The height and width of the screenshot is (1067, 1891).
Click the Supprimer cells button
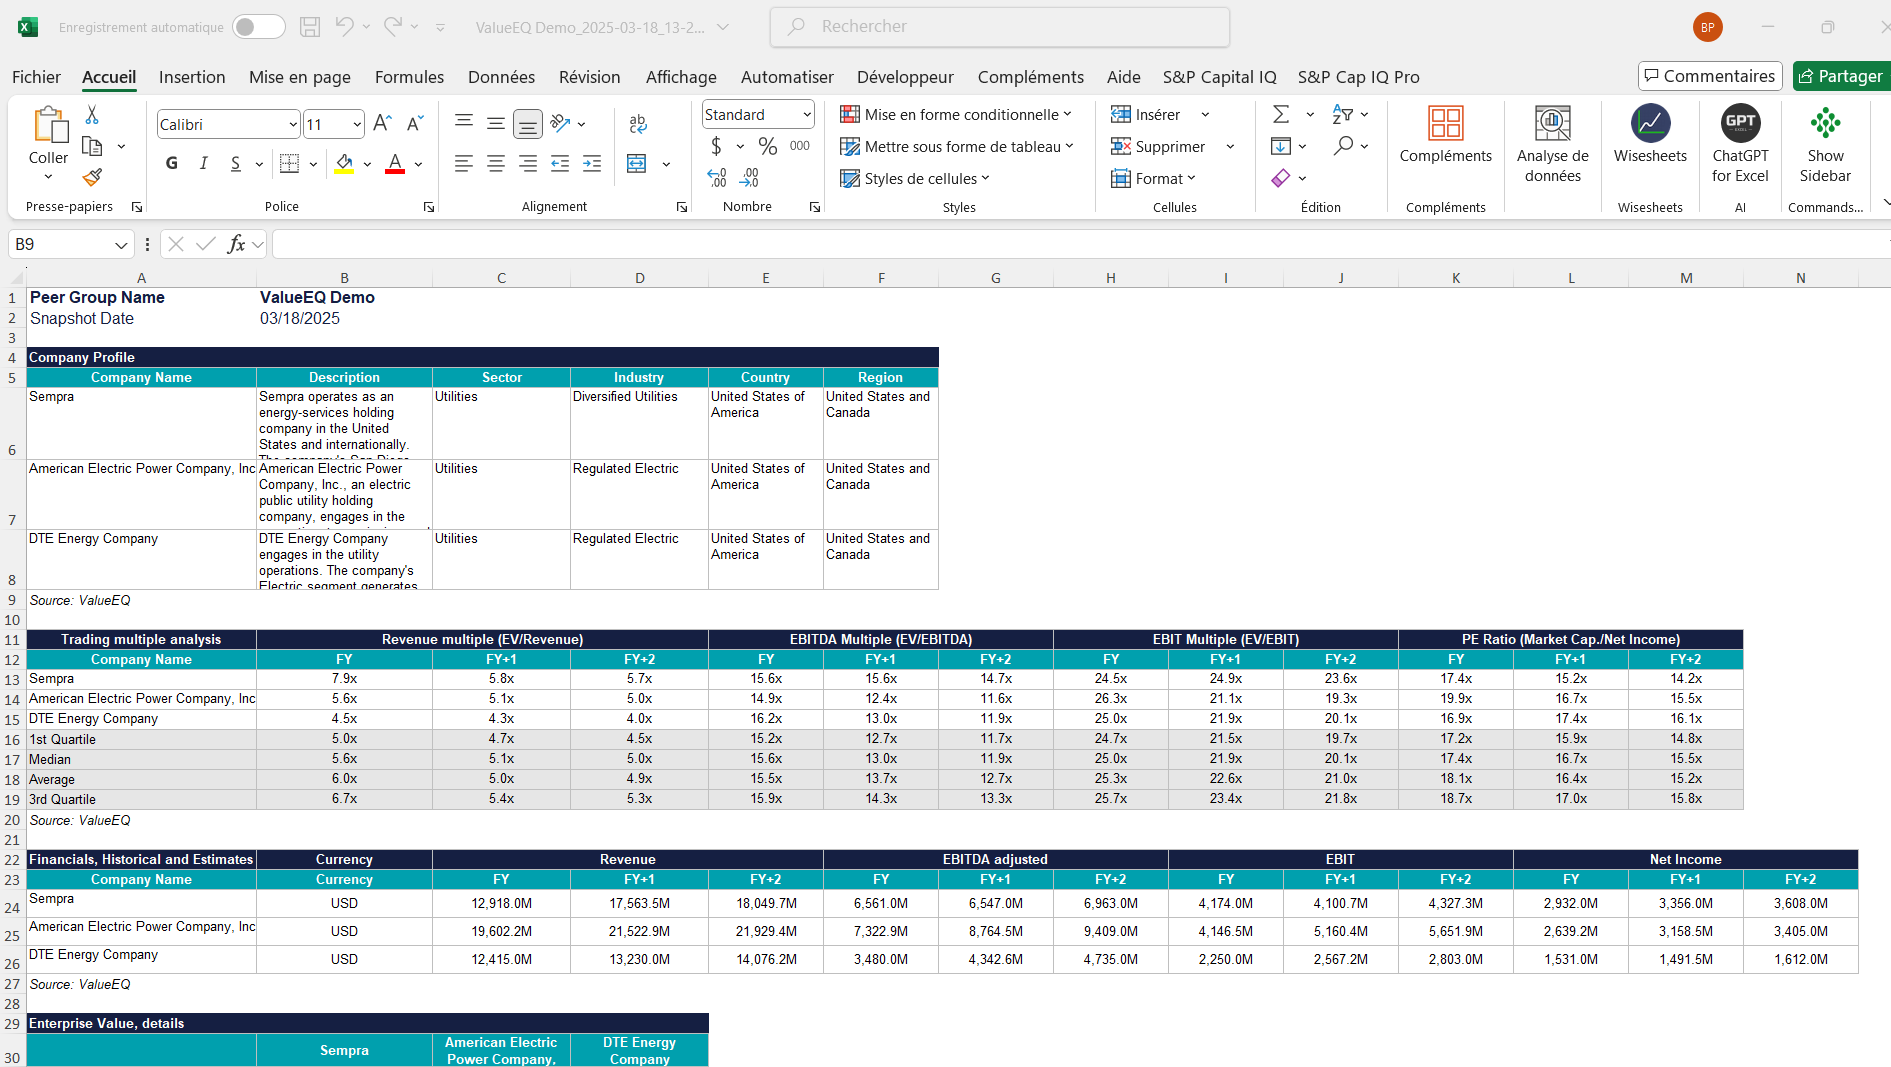(1158, 147)
